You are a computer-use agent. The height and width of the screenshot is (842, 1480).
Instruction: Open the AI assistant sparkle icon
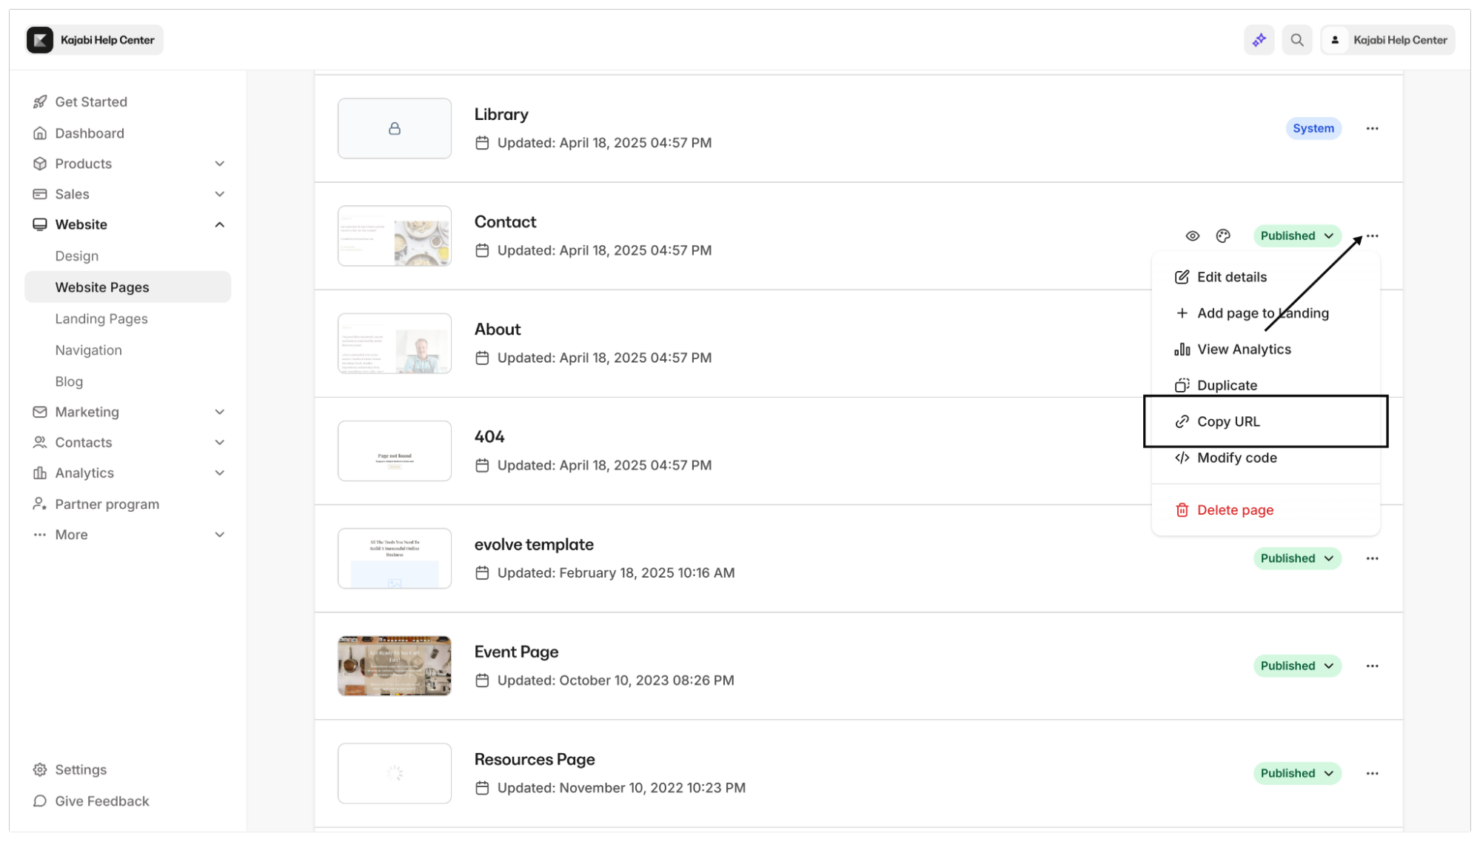pos(1259,40)
